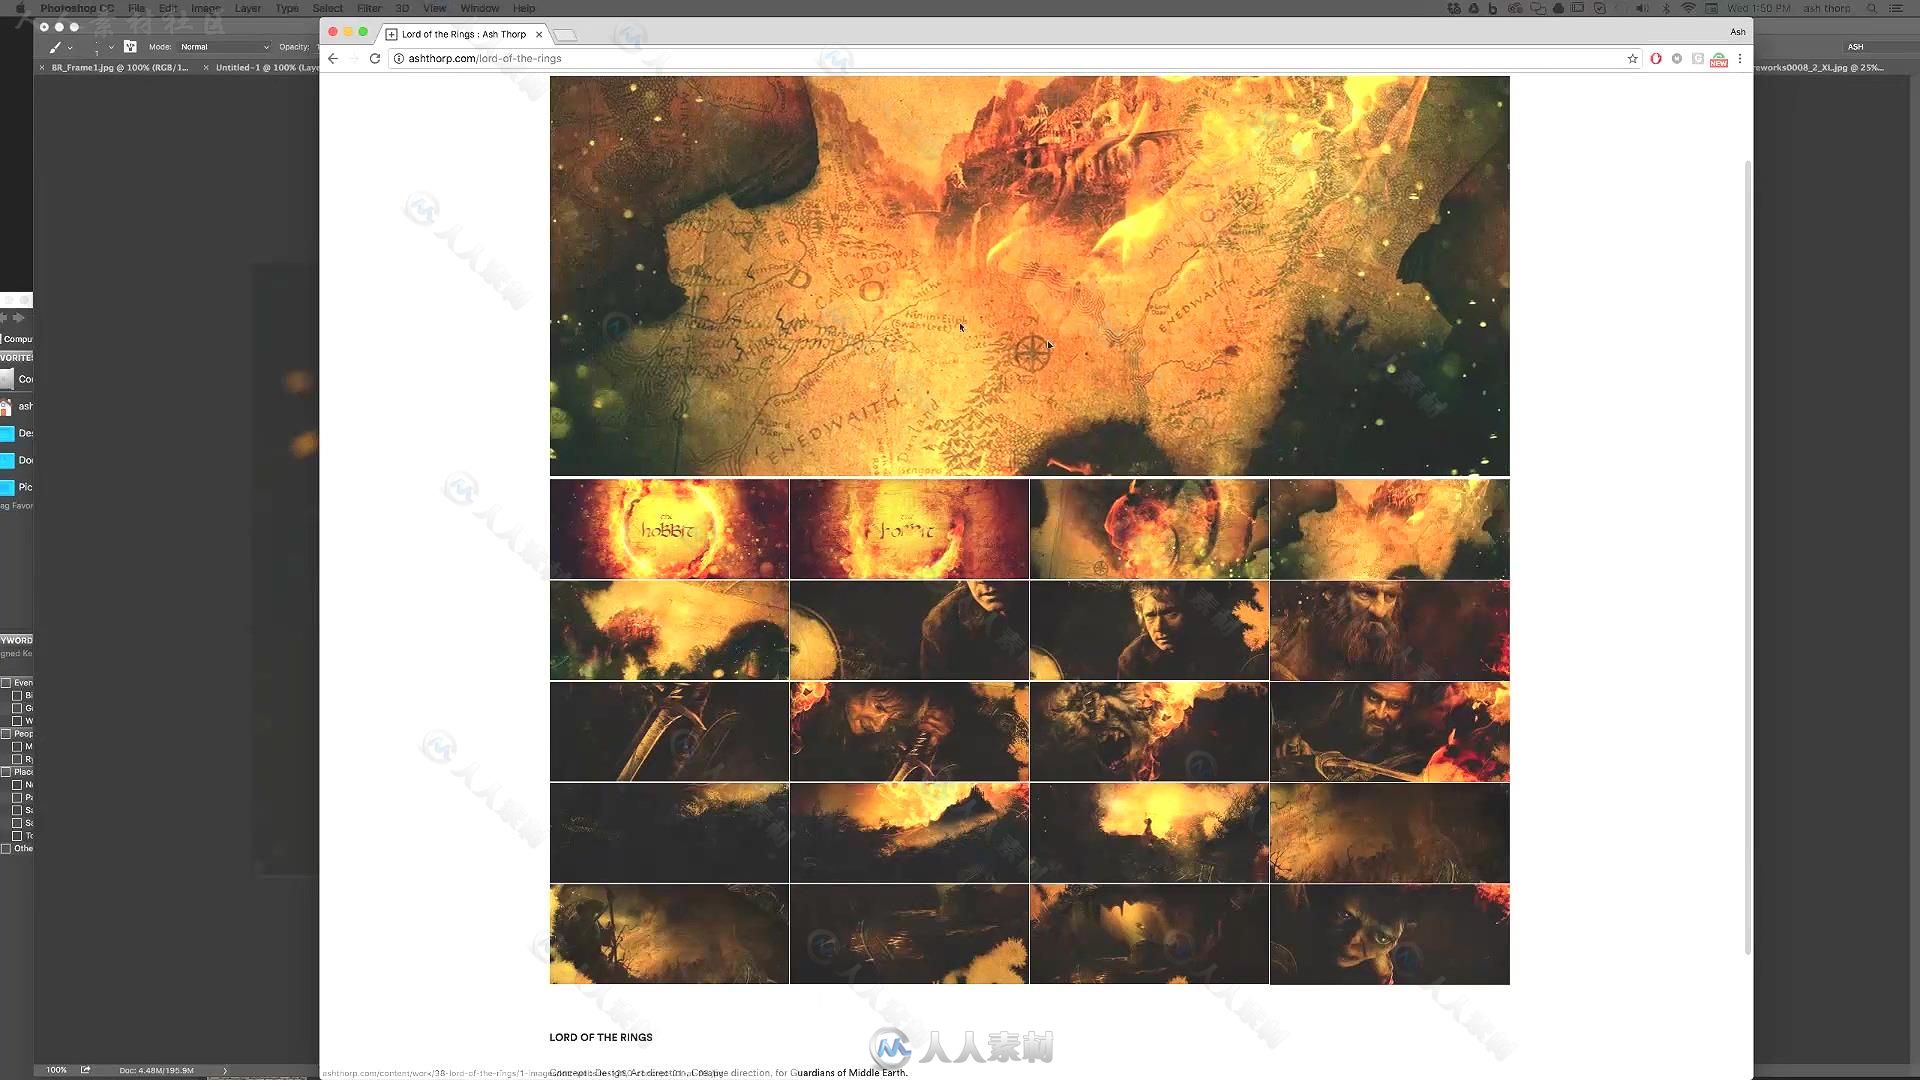Open the brush tool preset picker

[x=59, y=46]
